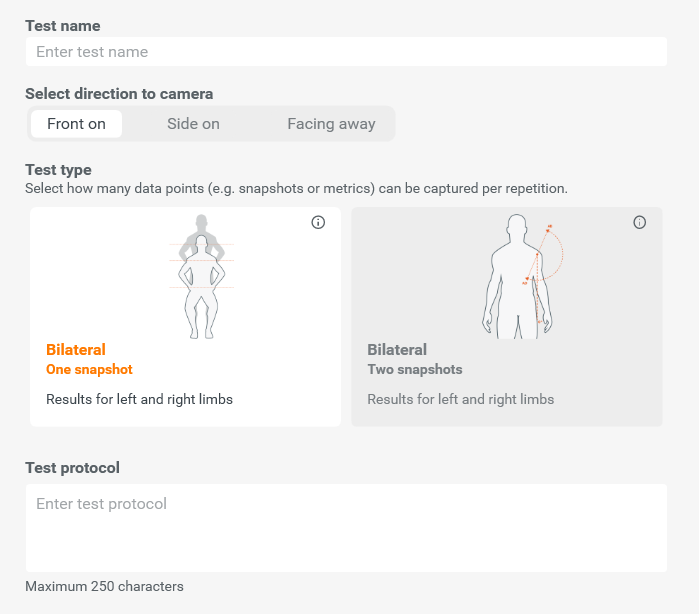Click the Test type heading
Viewport: 699px width, 614px height.
pyautogui.click(x=58, y=170)
